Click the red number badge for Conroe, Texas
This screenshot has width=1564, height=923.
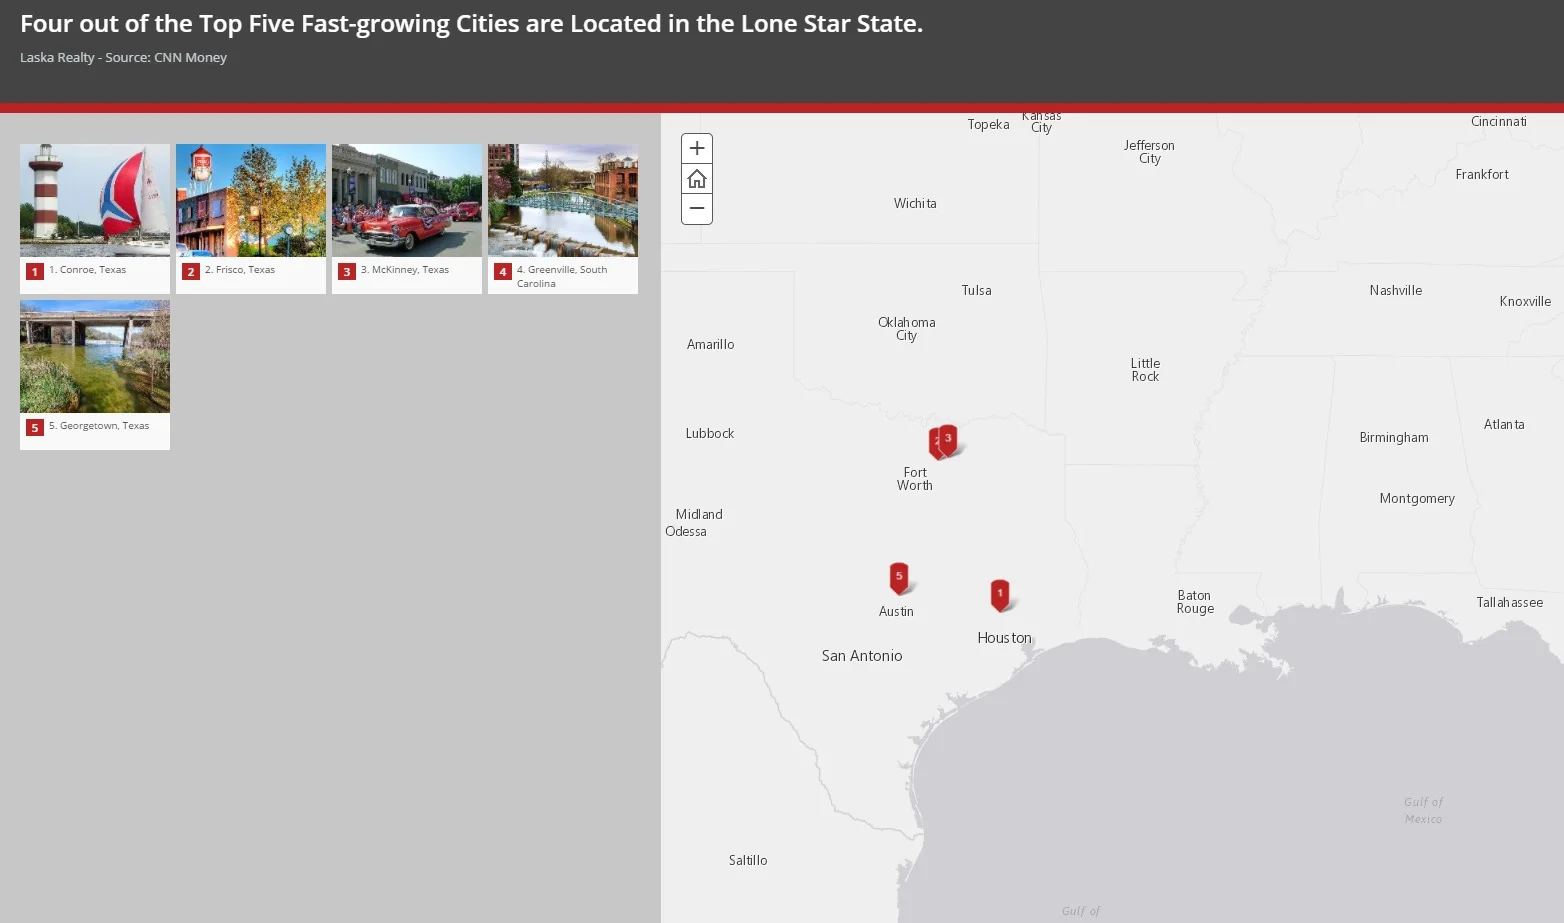[x=34, y=270]
